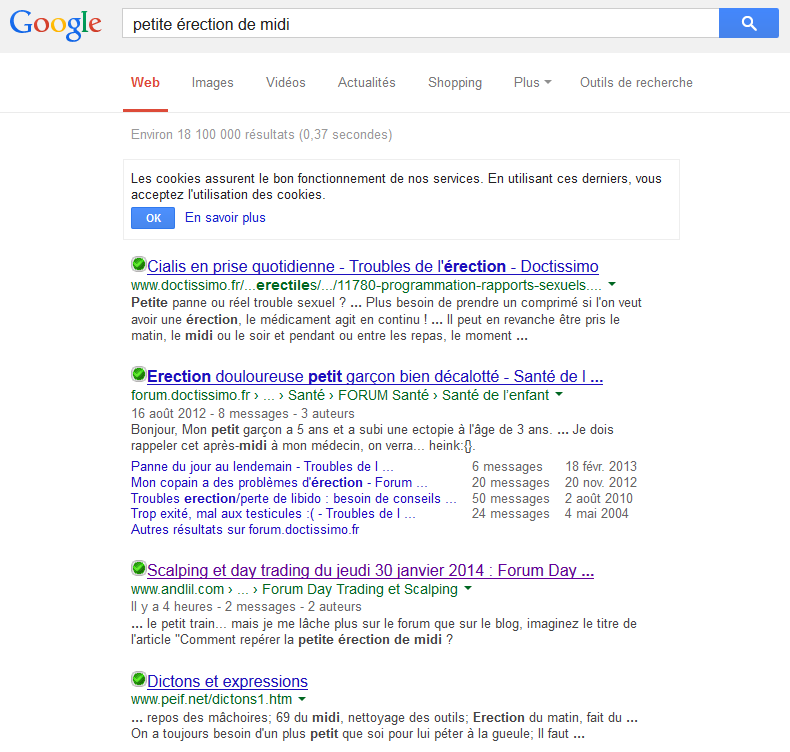Click 'Il y a 4 heures' info line

coord(246,606)
